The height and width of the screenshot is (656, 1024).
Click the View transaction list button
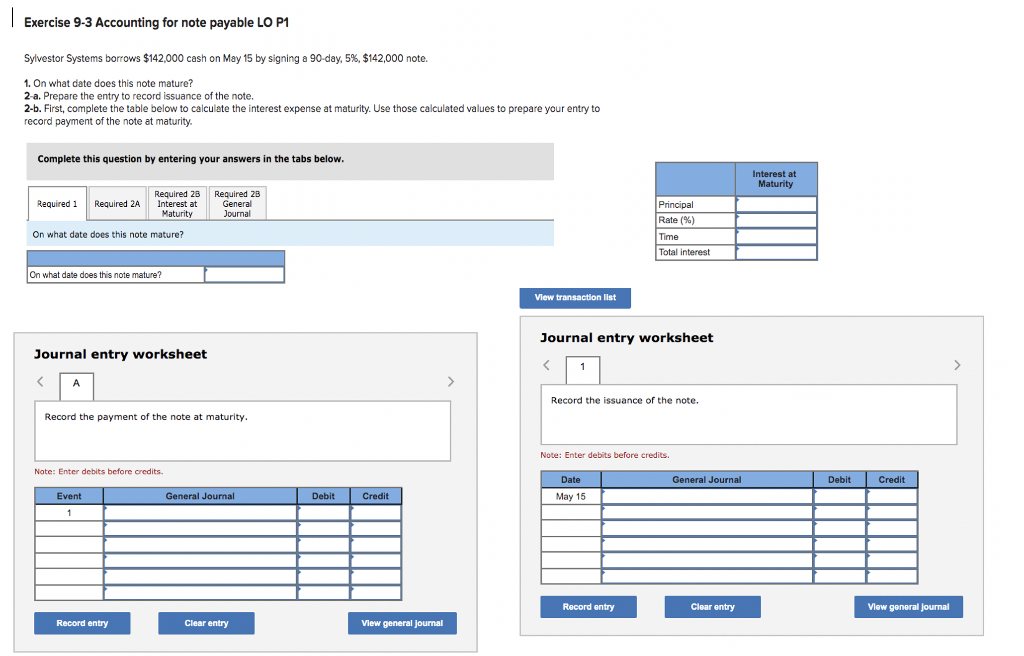coord(575,297)
